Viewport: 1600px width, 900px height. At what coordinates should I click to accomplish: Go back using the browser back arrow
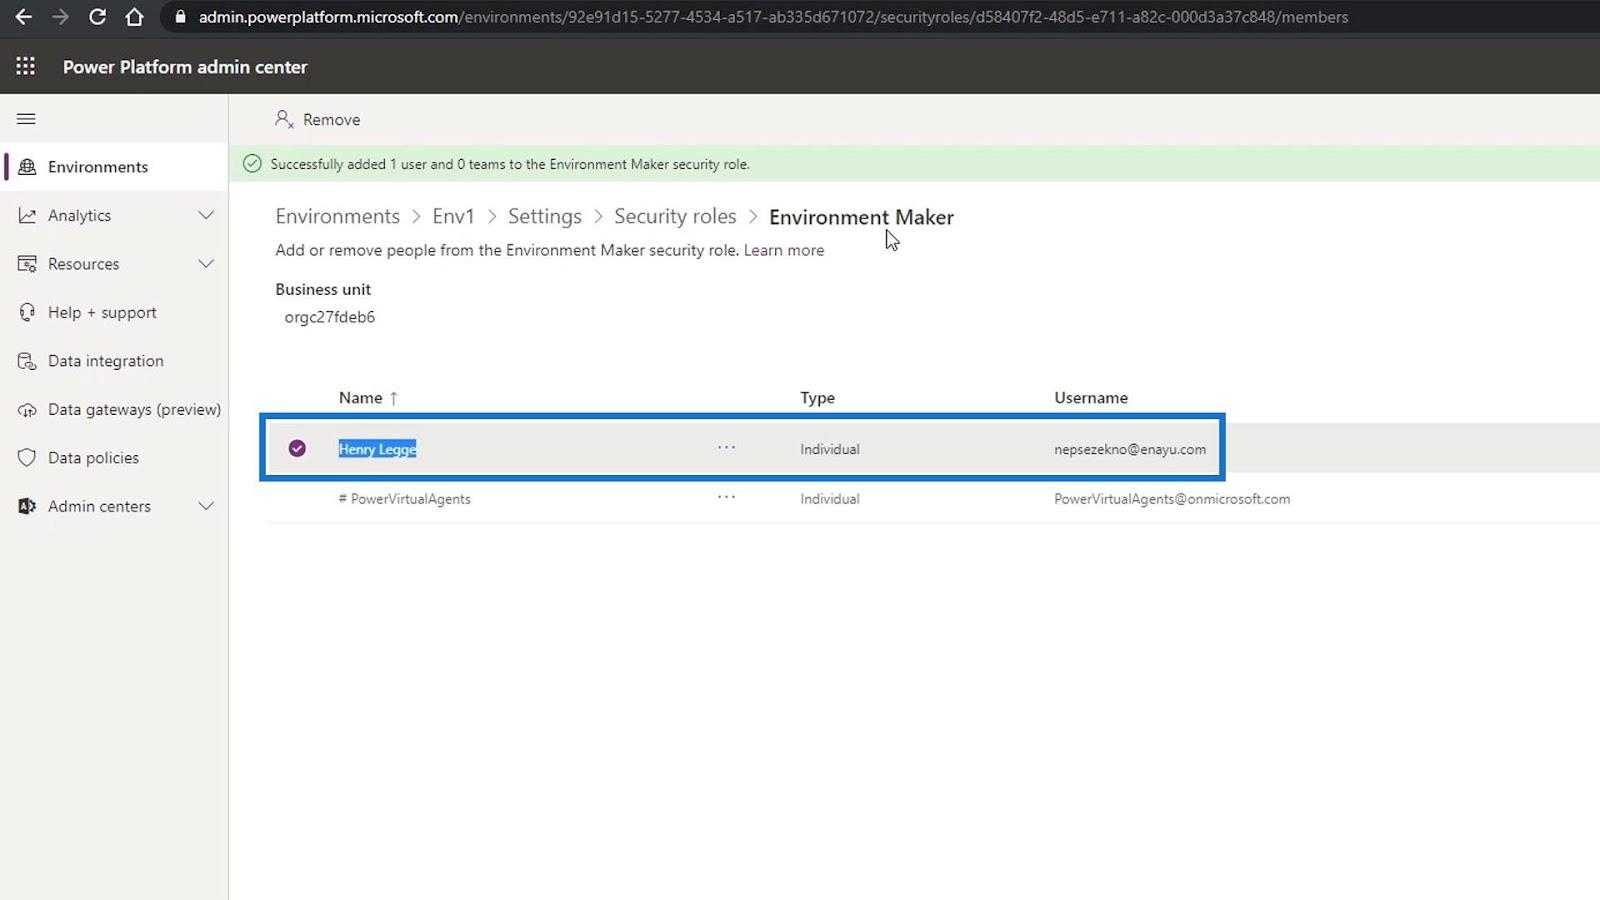[x=23, y=17]
